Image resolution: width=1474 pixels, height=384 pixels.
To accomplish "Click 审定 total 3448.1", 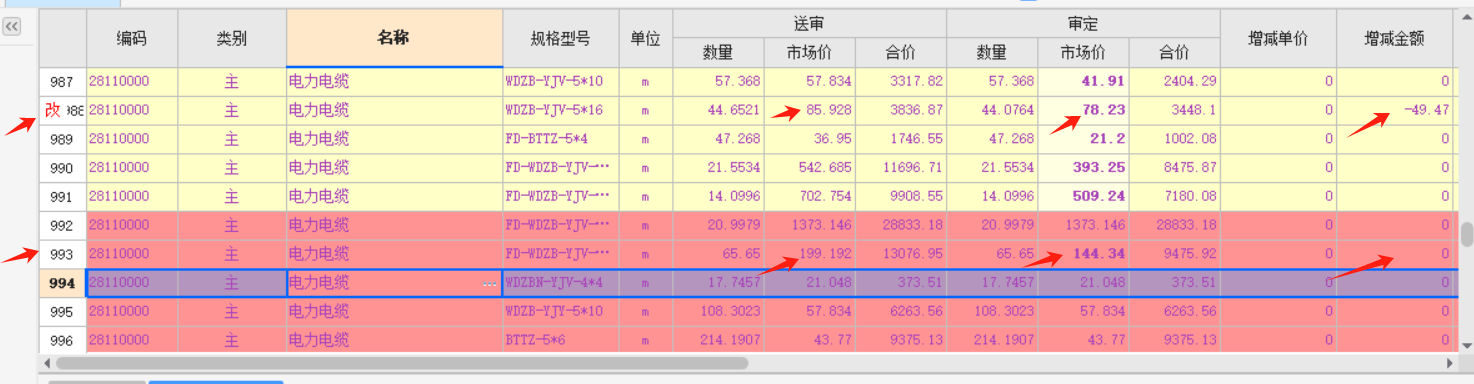I will tap(1175, 110).
